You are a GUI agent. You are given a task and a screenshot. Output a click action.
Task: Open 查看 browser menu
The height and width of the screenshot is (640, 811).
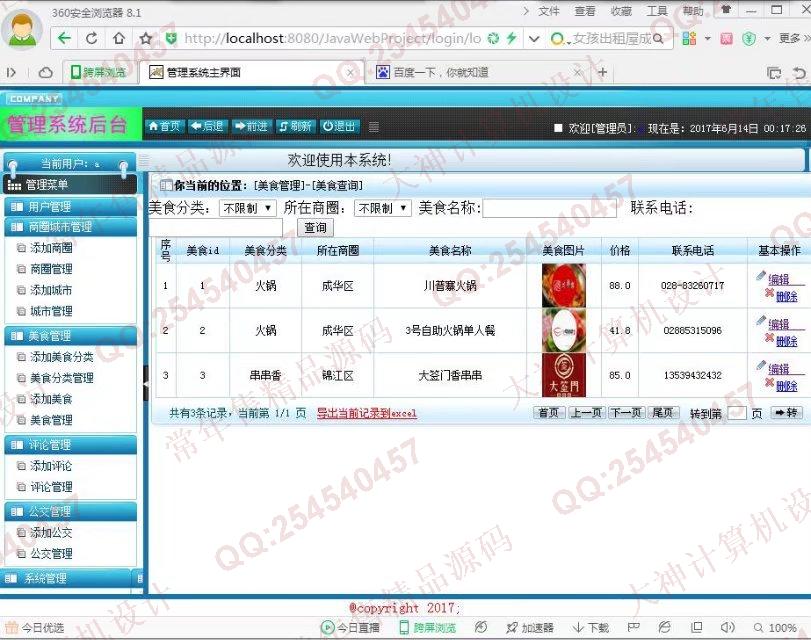(x=585, y=11)
